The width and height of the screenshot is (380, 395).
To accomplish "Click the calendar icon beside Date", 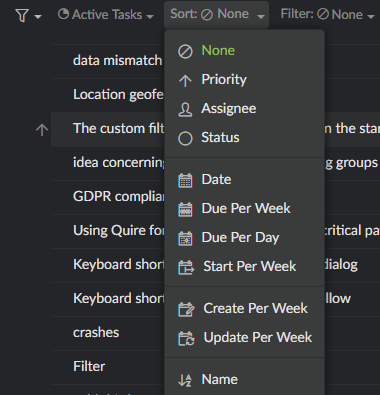I will 185,180.
